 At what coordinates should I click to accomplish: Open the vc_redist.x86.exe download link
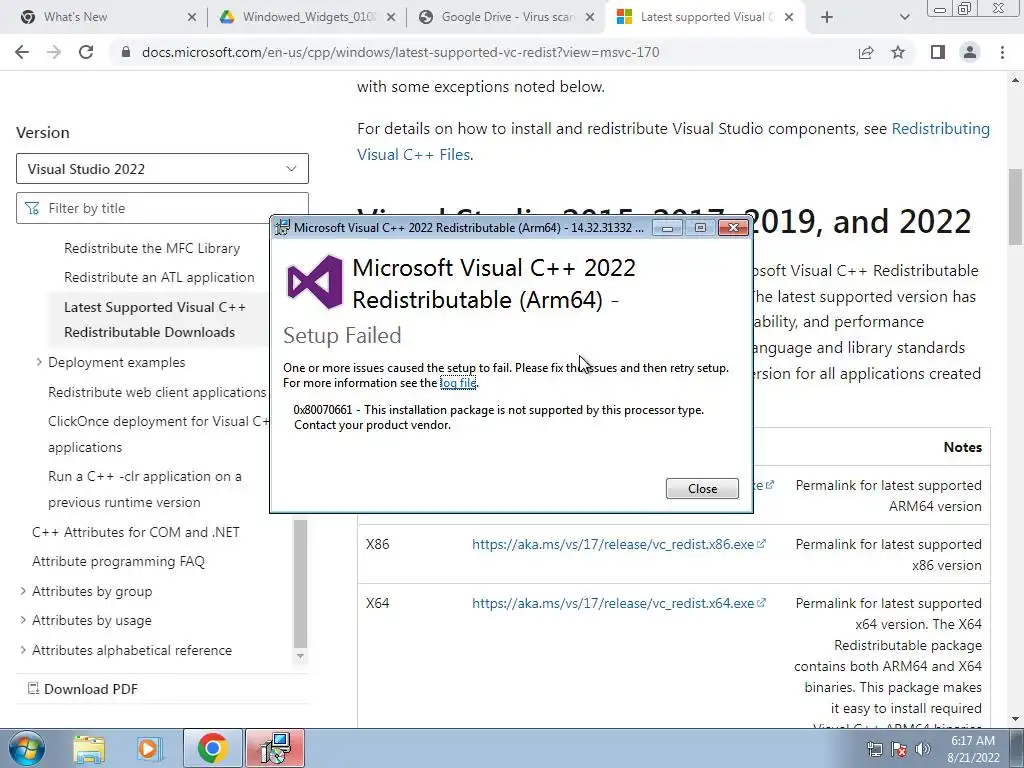click(x=618, y=544)
